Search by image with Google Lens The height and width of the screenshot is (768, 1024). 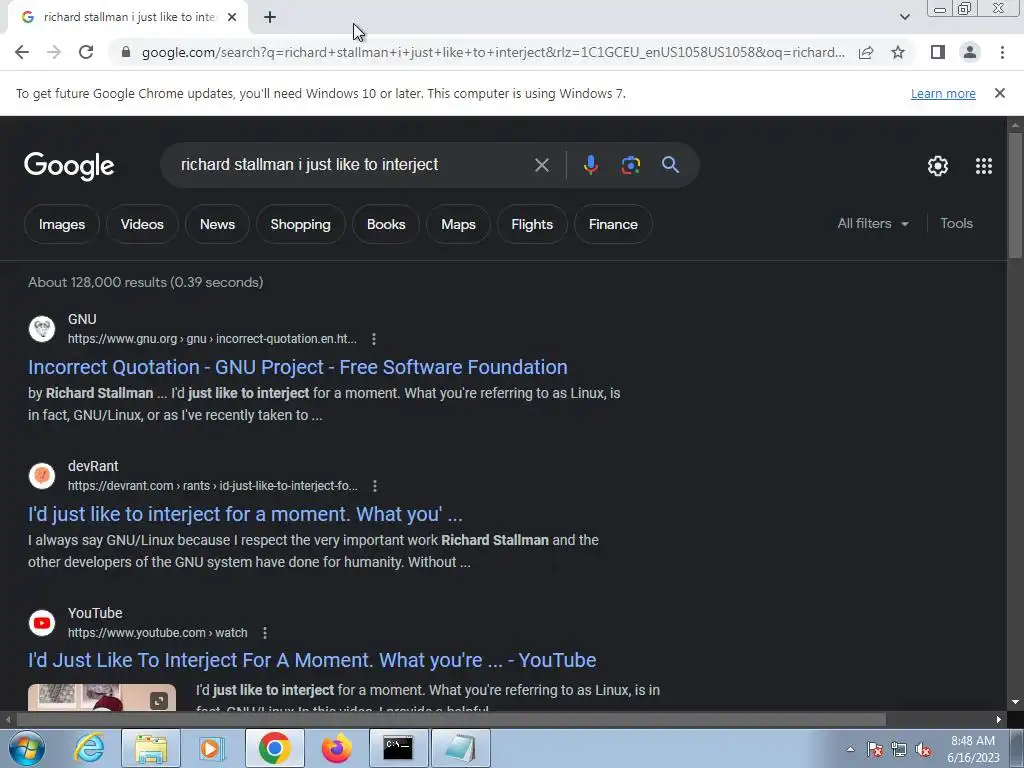(630, 165)
